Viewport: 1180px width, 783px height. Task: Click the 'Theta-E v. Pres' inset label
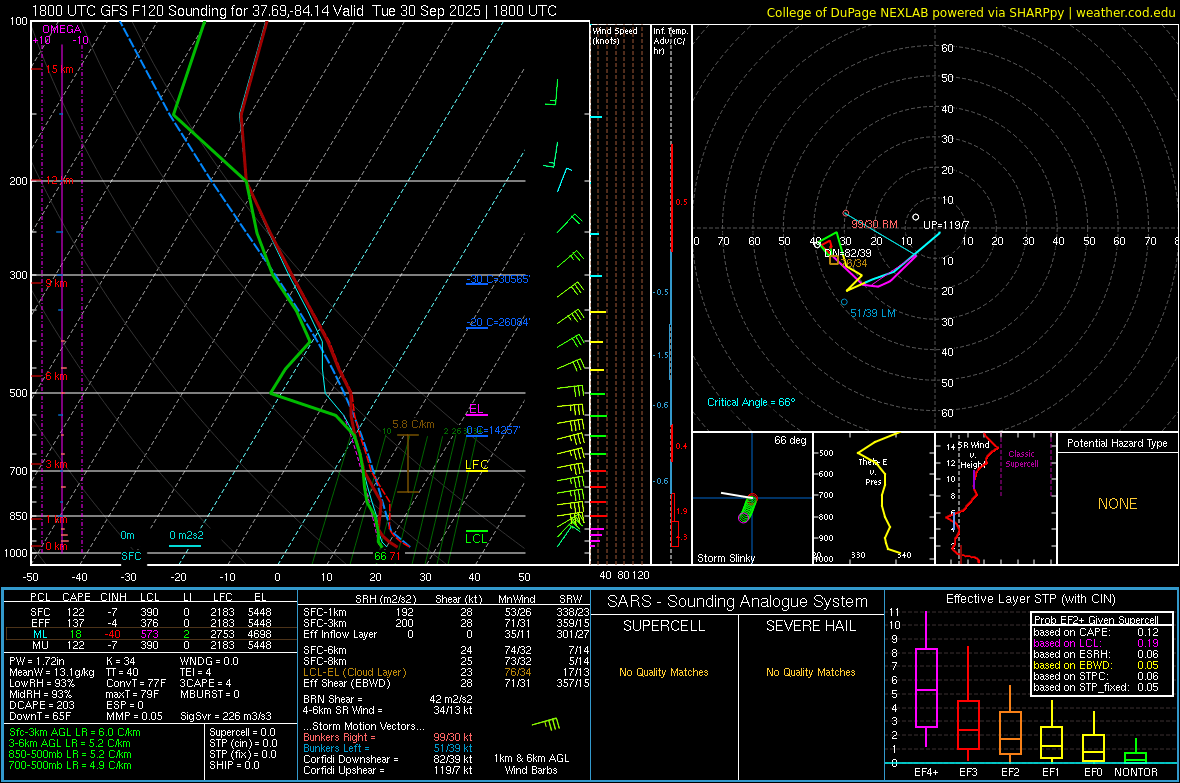(873, 472)
